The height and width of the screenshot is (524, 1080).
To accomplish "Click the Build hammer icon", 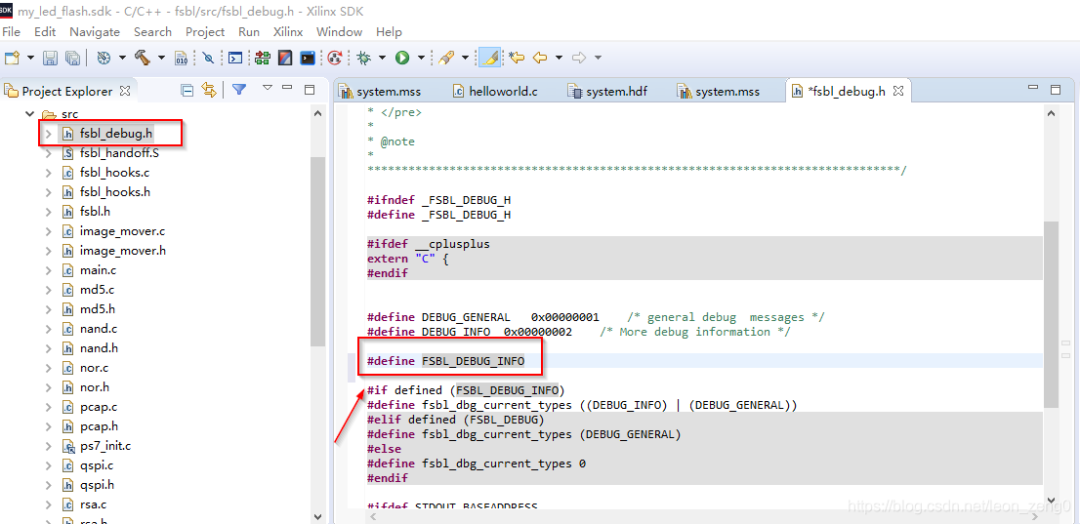I will [x=142, y=58].
